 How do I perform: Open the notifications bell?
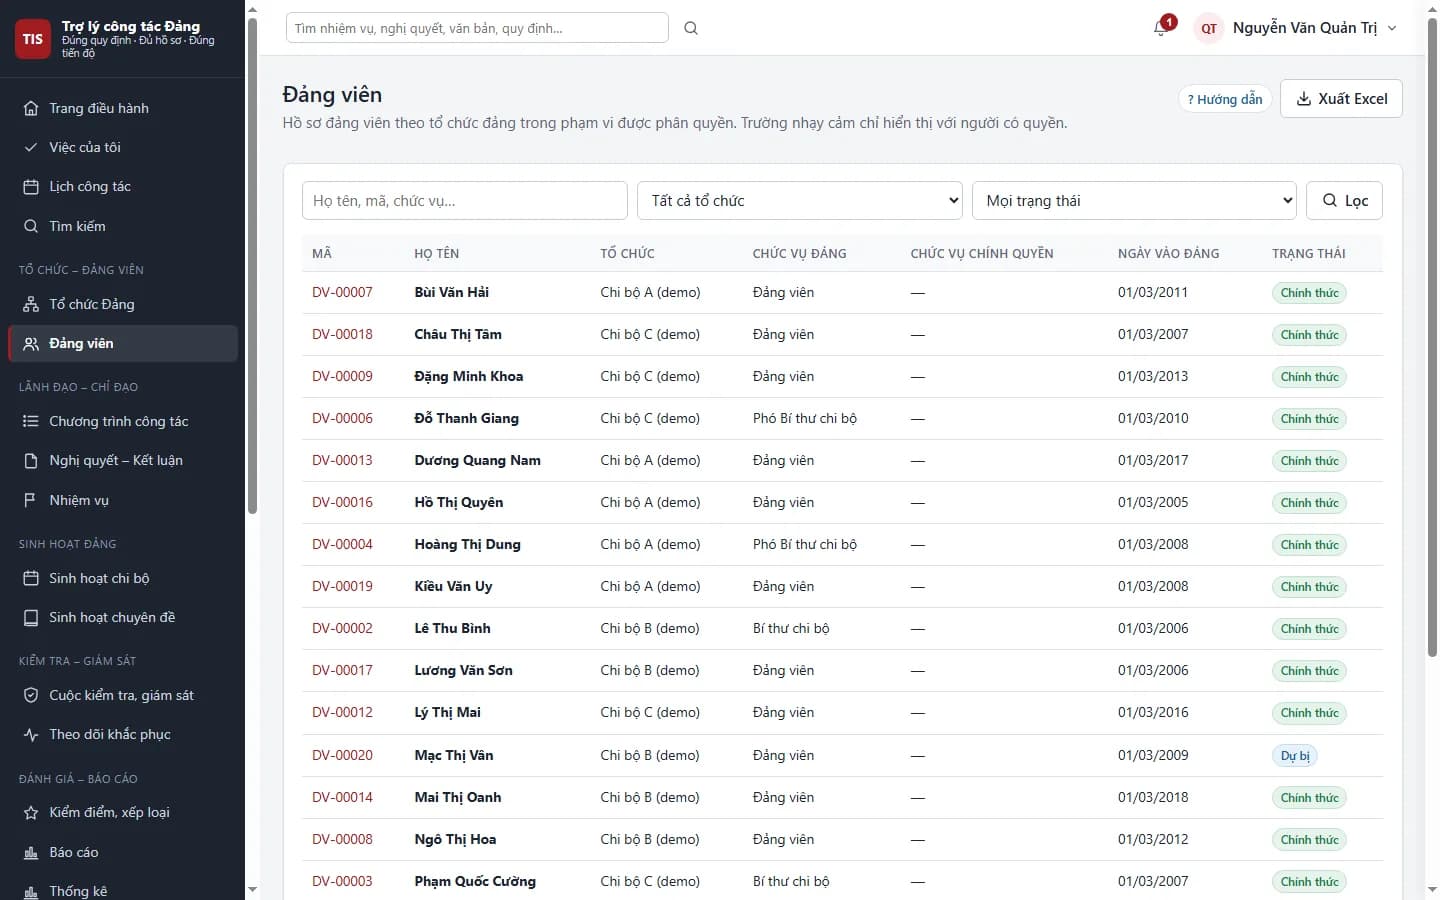pyautogui.click(x=1161, y=28)
